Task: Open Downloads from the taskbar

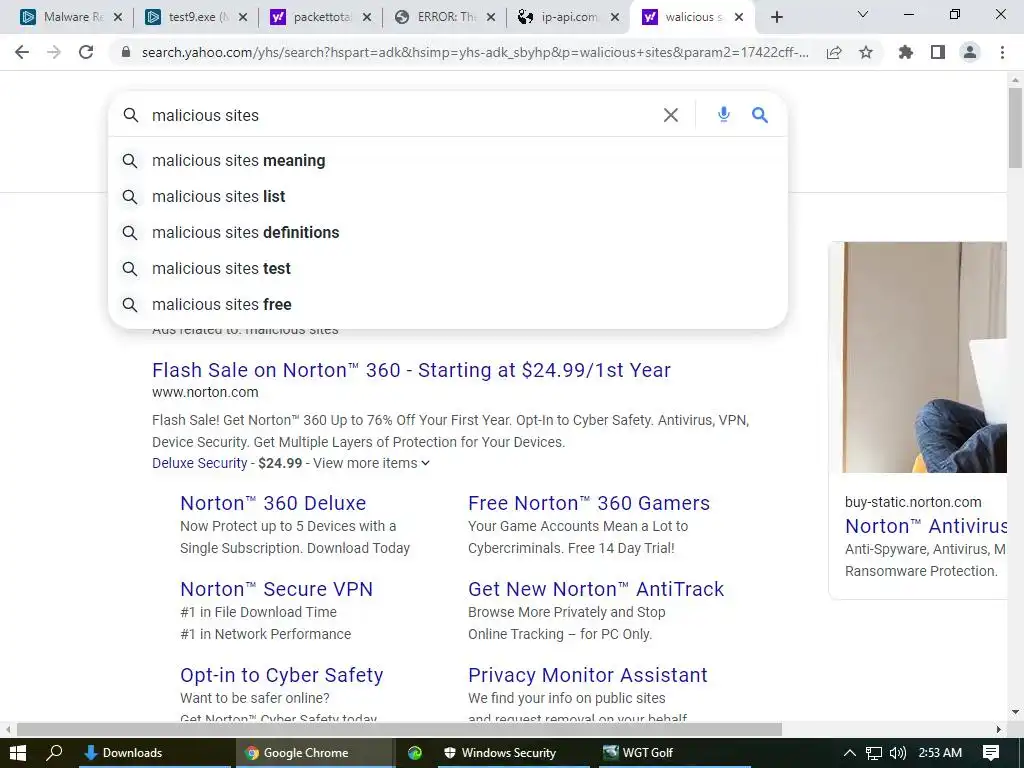Action: (154, 753)
